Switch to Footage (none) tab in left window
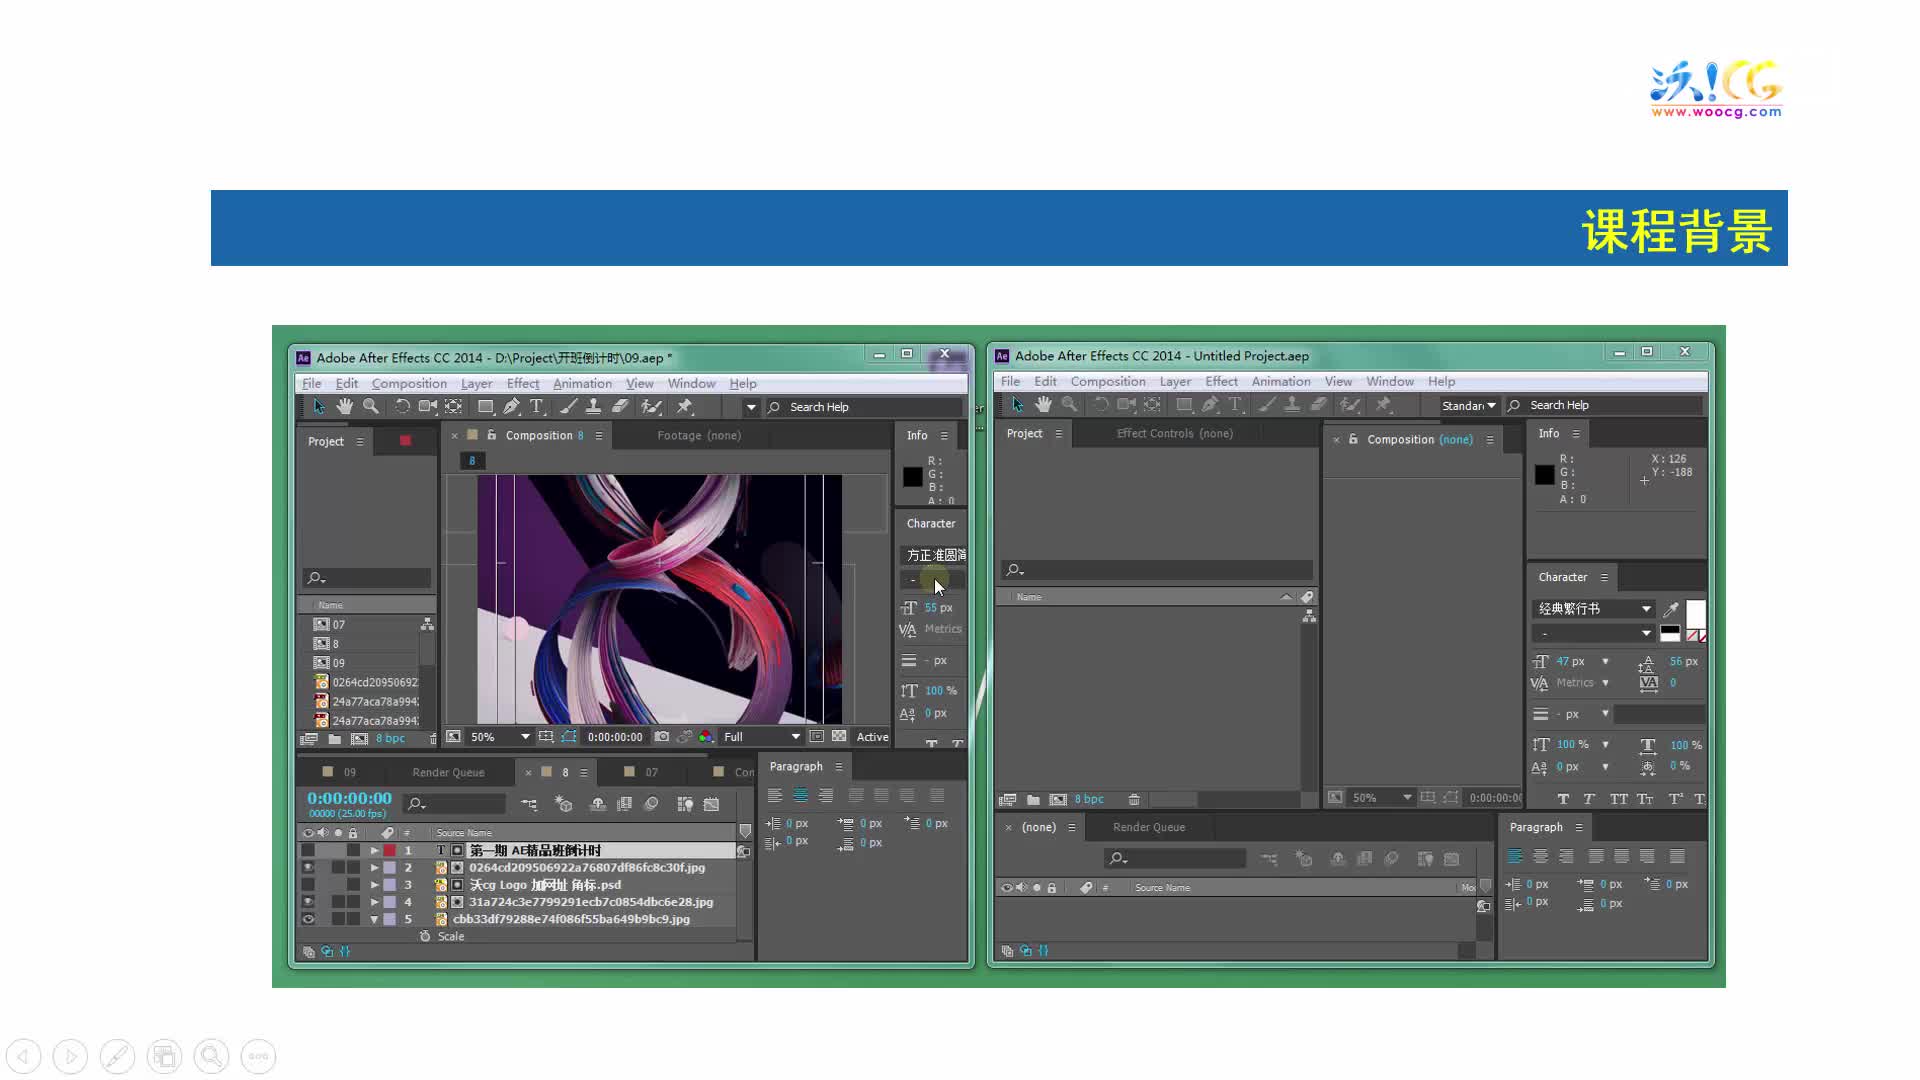 (699, 435)
